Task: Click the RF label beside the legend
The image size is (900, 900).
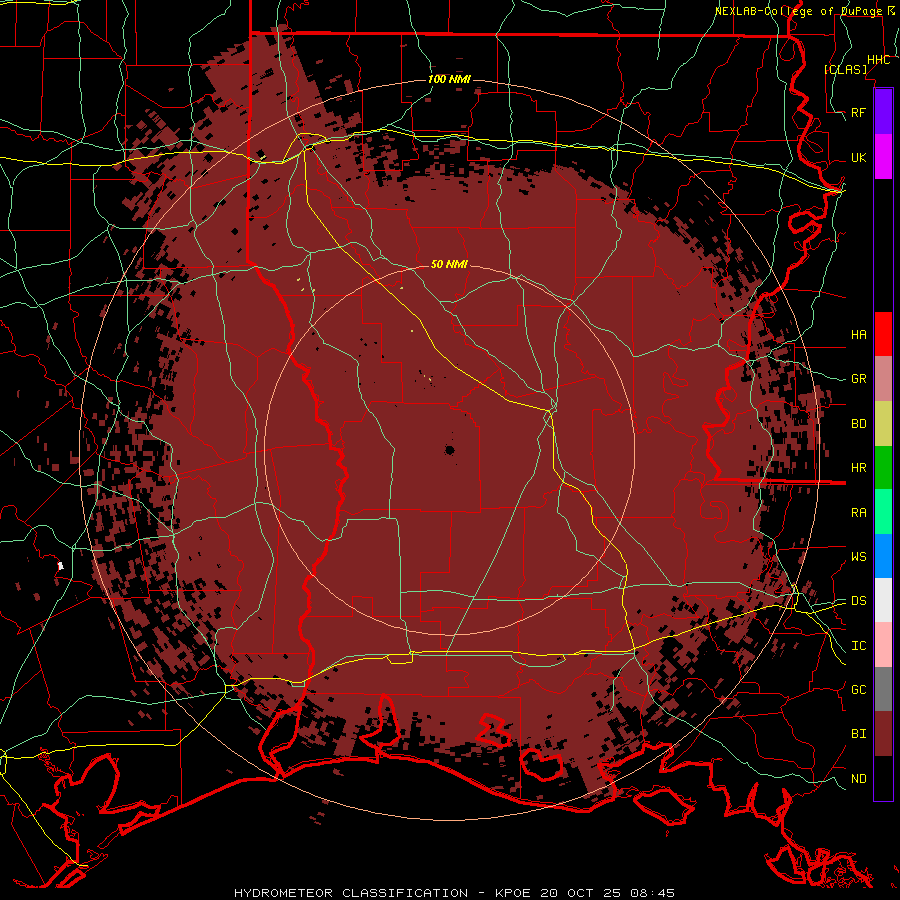Action: tap(859, 112)
